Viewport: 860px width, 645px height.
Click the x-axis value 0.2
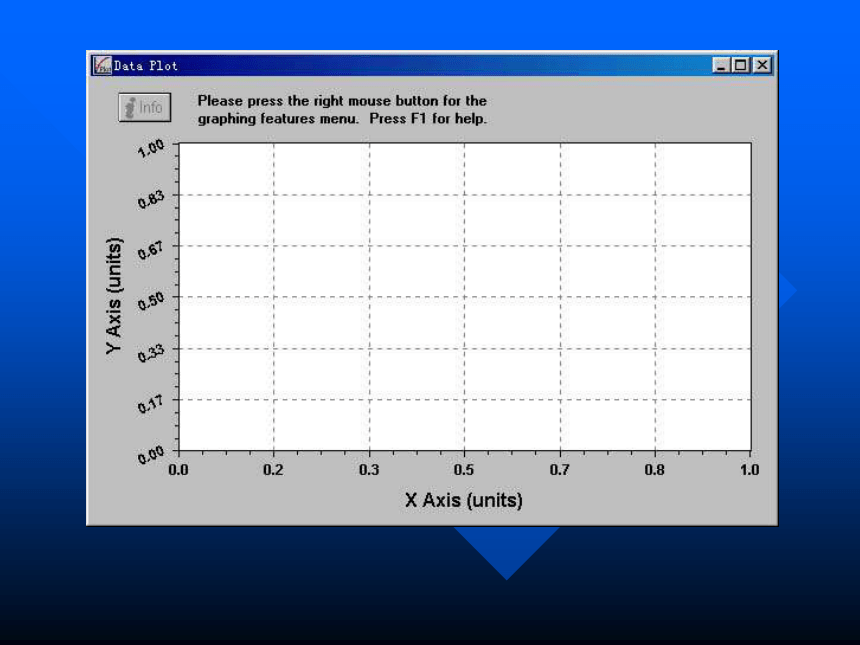[x=273, y=470]
